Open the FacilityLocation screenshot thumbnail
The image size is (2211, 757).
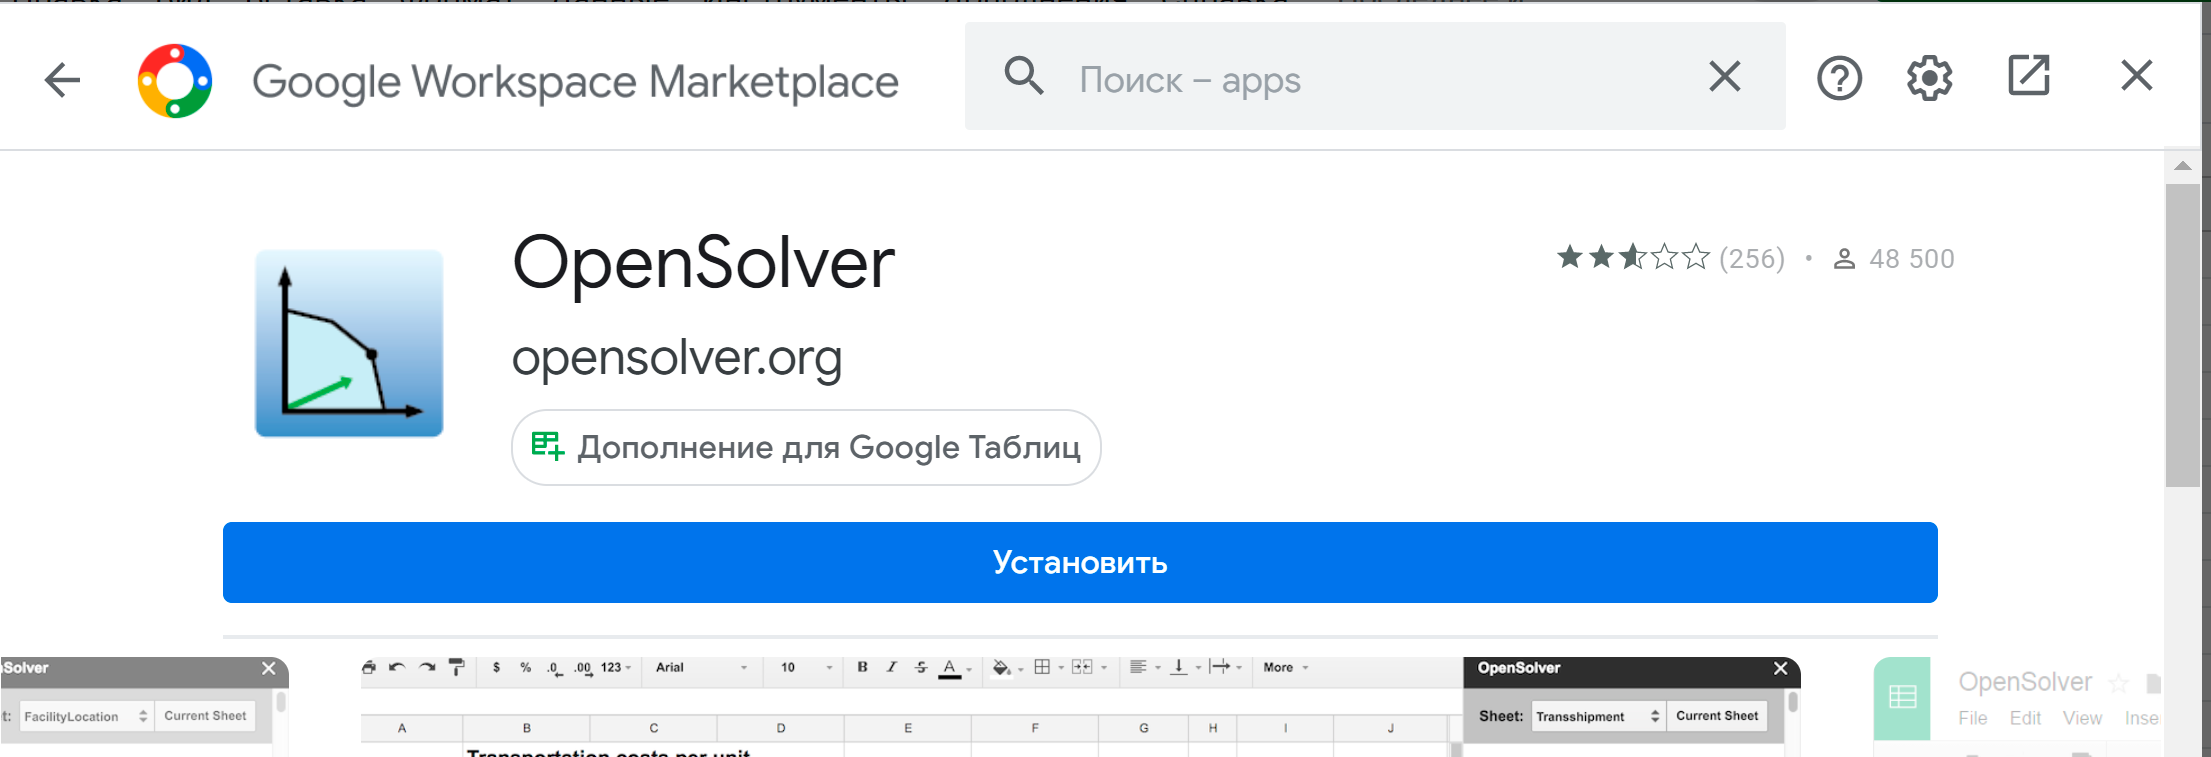(x=144, y=706)
